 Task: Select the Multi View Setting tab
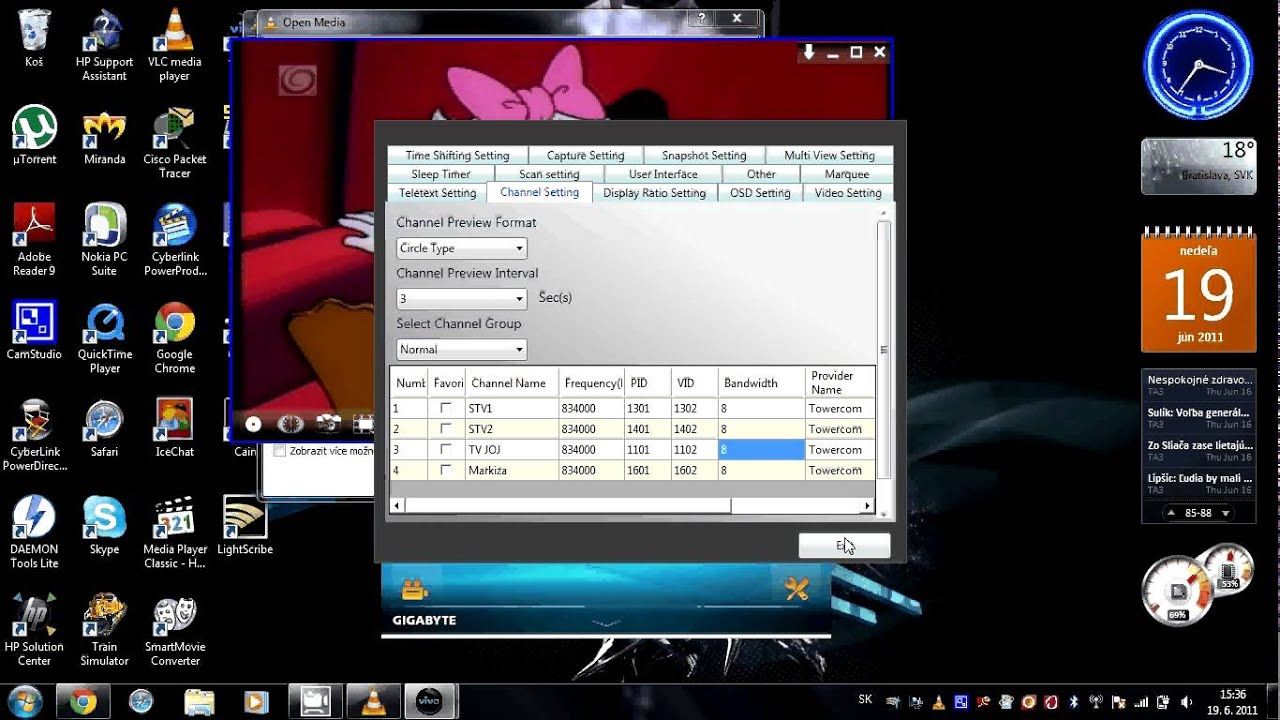tap(829, 155)
